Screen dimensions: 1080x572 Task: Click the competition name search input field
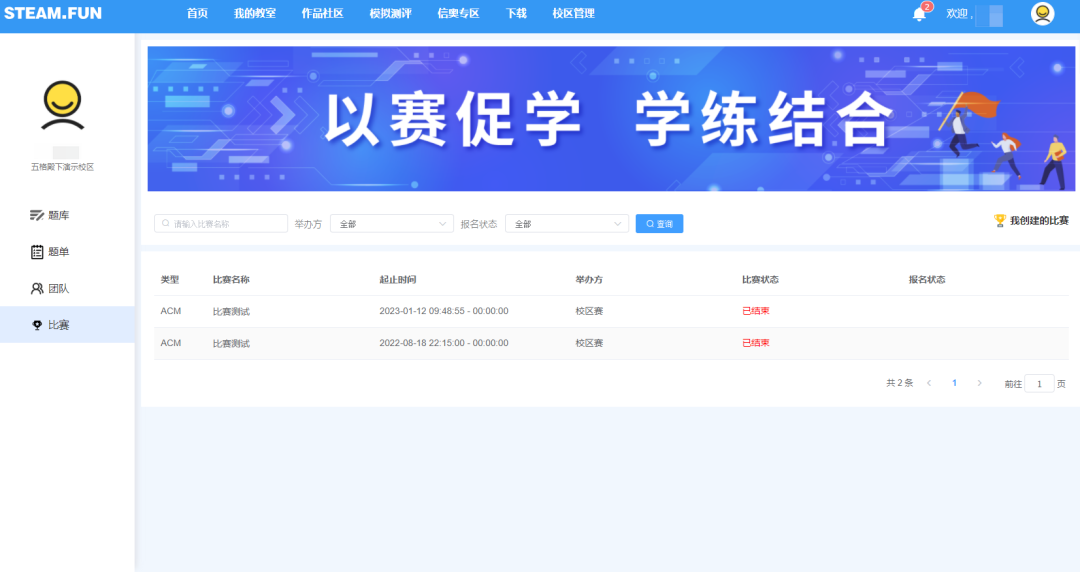[x=221, y=224]
